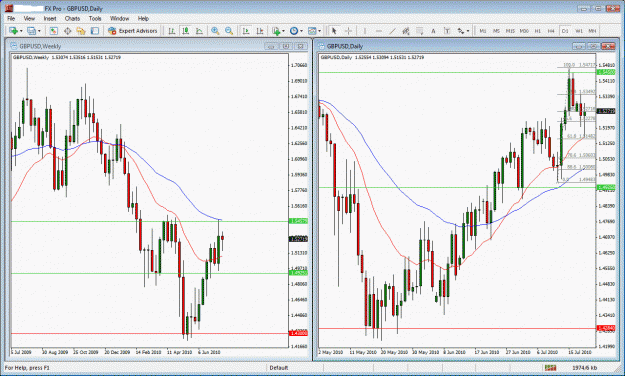Select the Horizontal Line drawing tool
This screenshot has height=376, width=625.
(x=378, y=31)
